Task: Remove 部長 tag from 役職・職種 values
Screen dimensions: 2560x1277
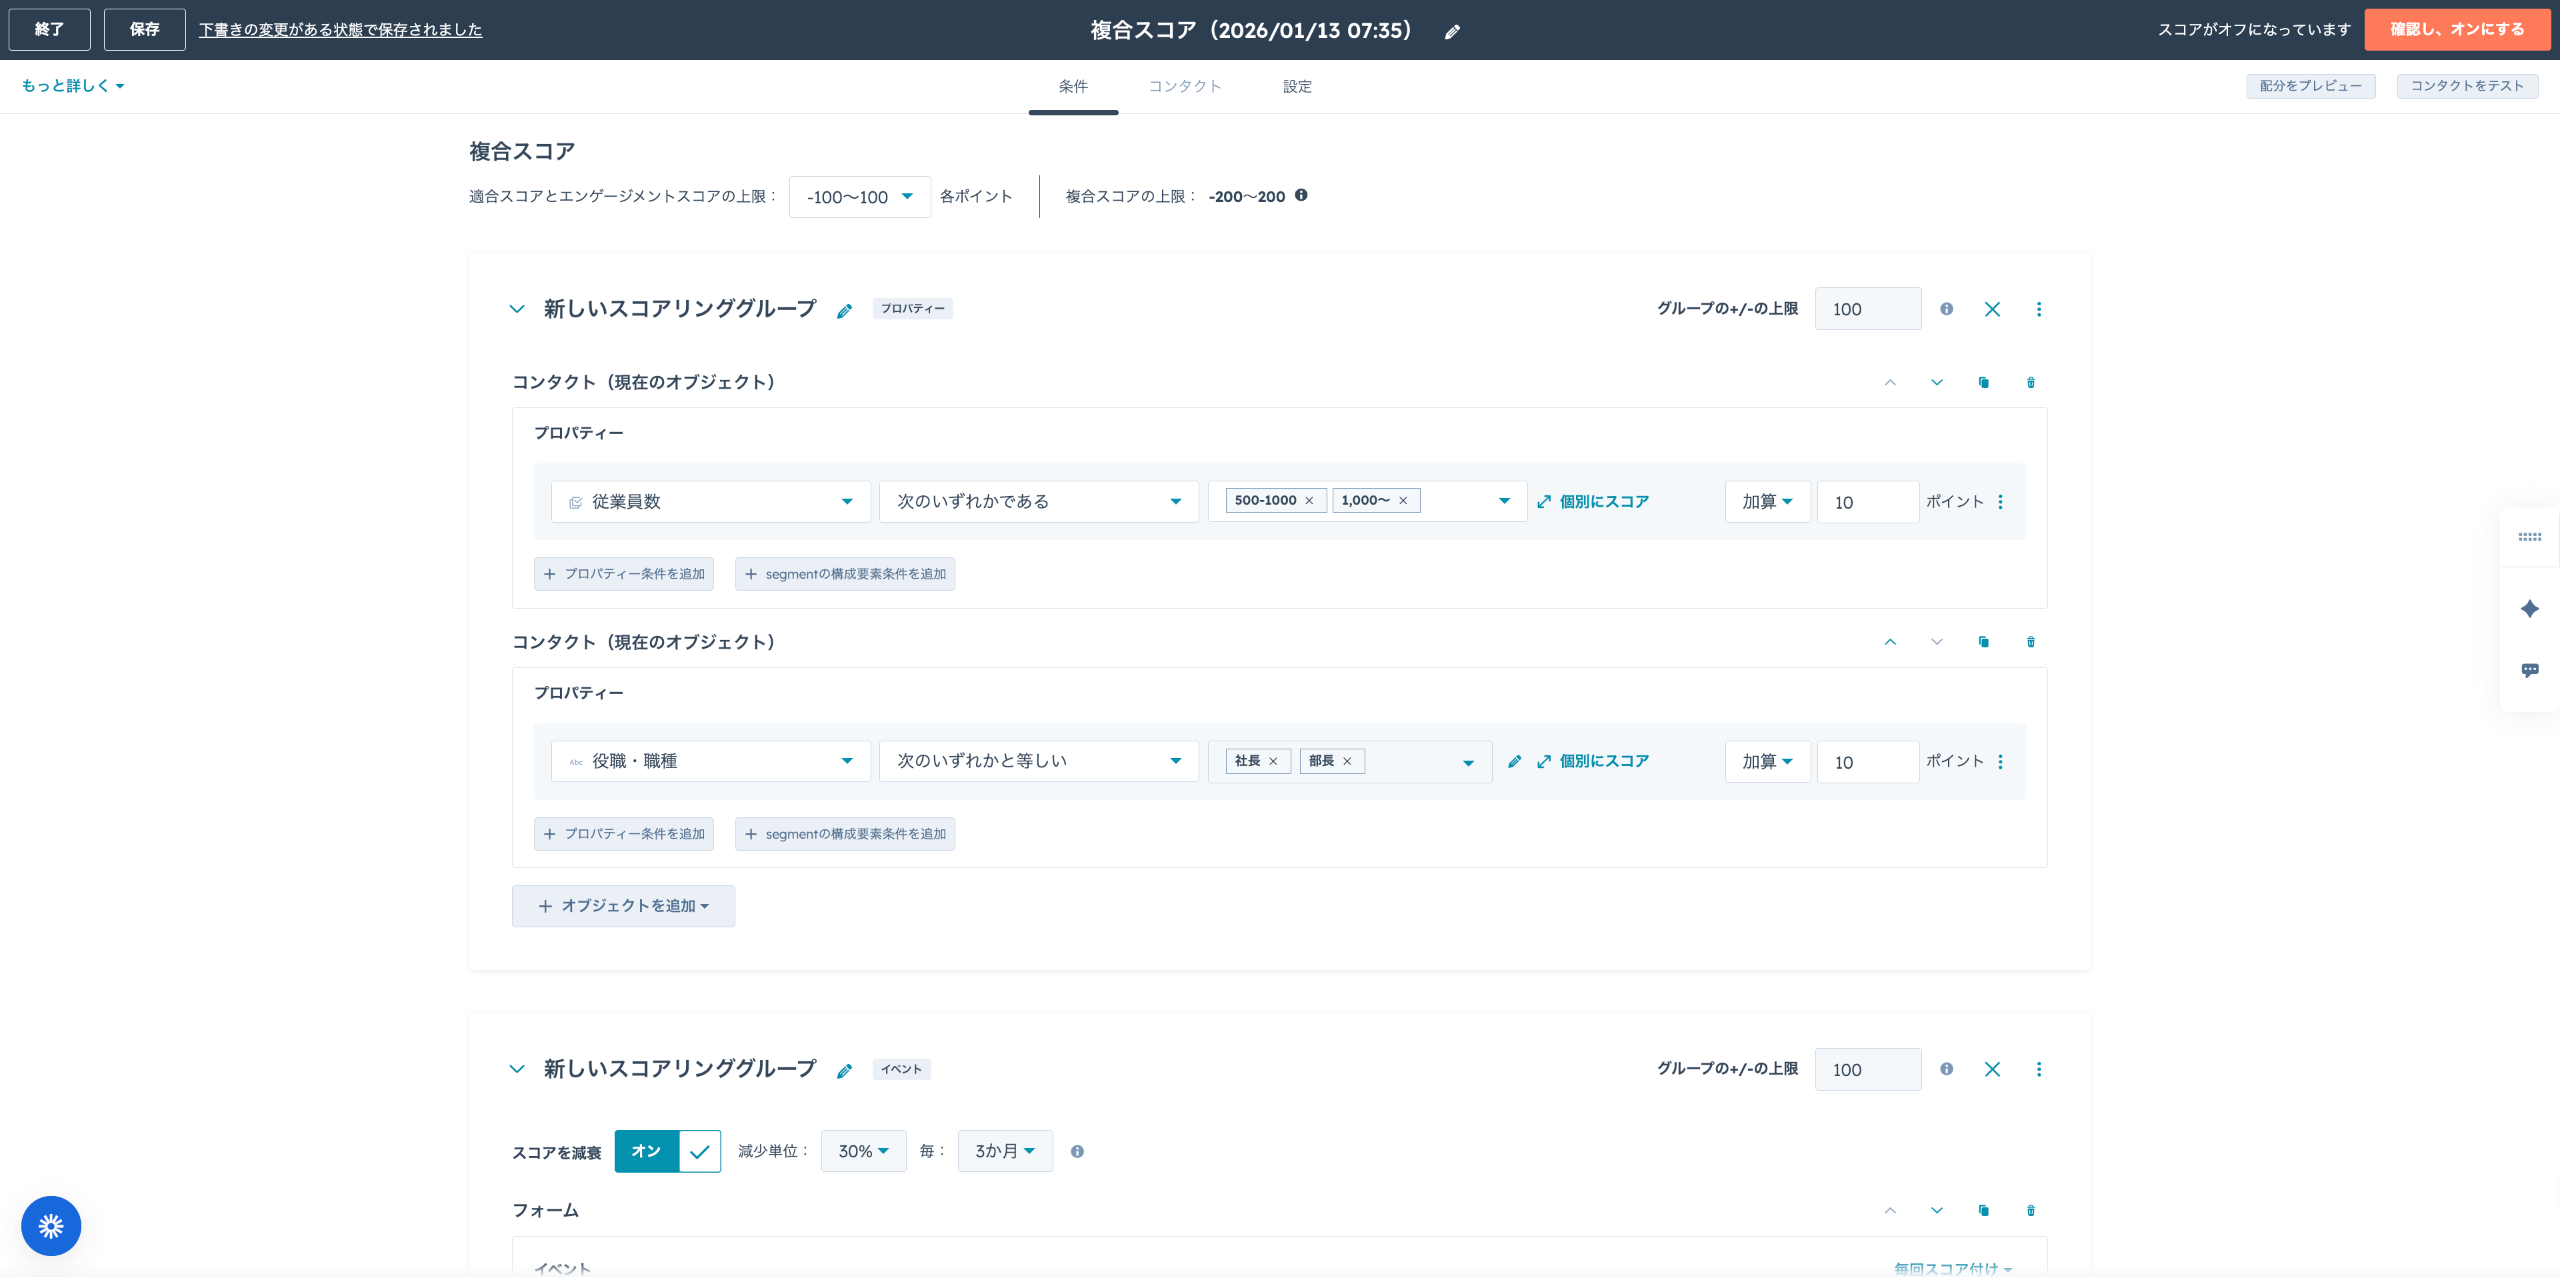Action: 1347,762
